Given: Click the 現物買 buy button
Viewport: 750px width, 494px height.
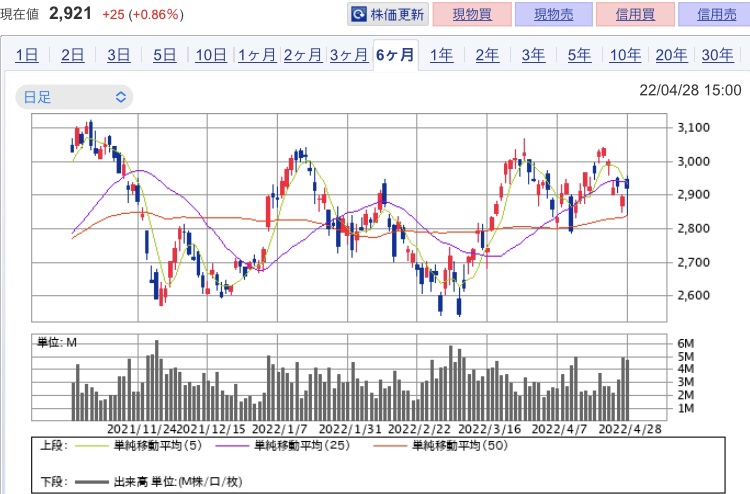Looking at the screenshot, I should pyautogui.click(x=472, y=14).
